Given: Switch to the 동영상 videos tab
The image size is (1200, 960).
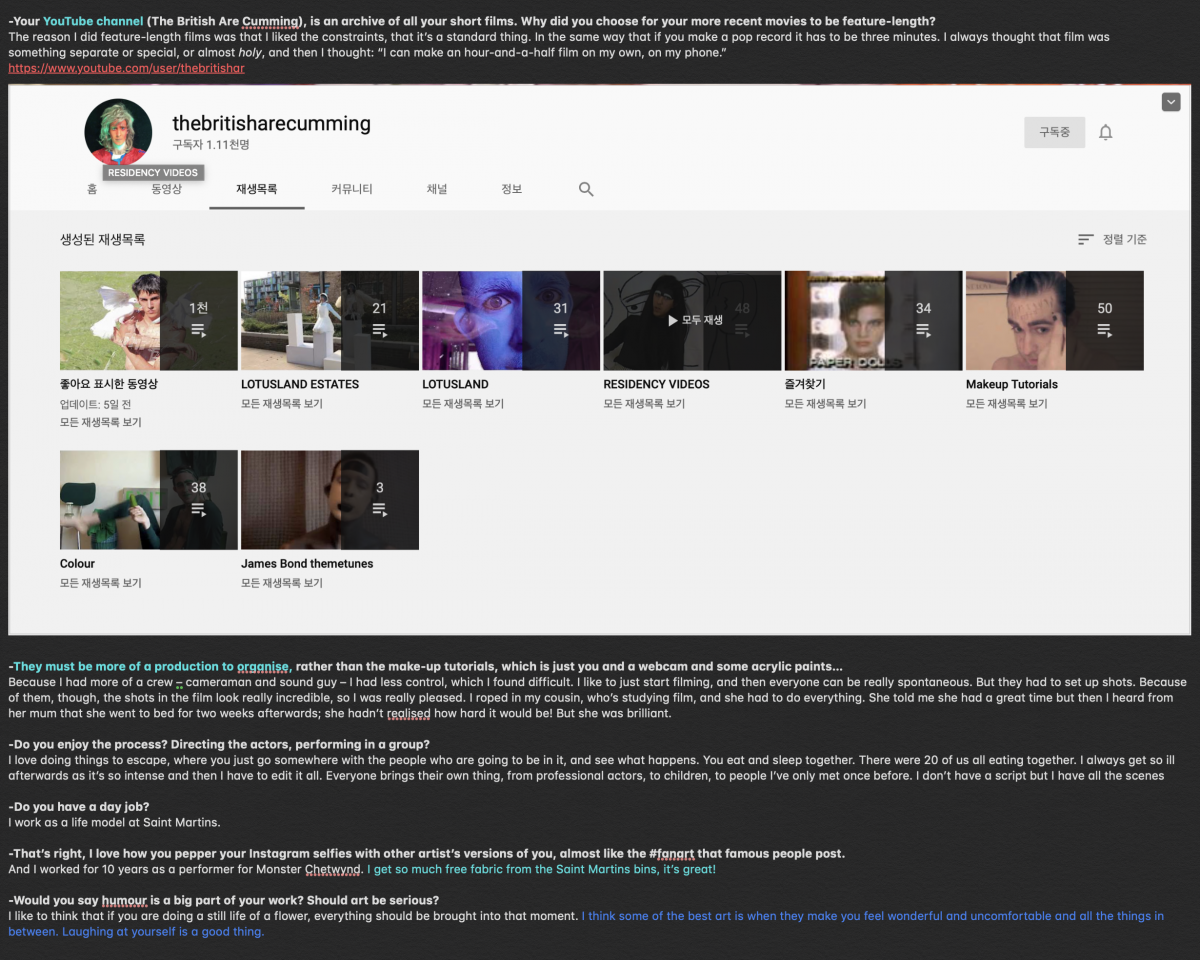Looking at the screenshot, I should tap(166, 189).
